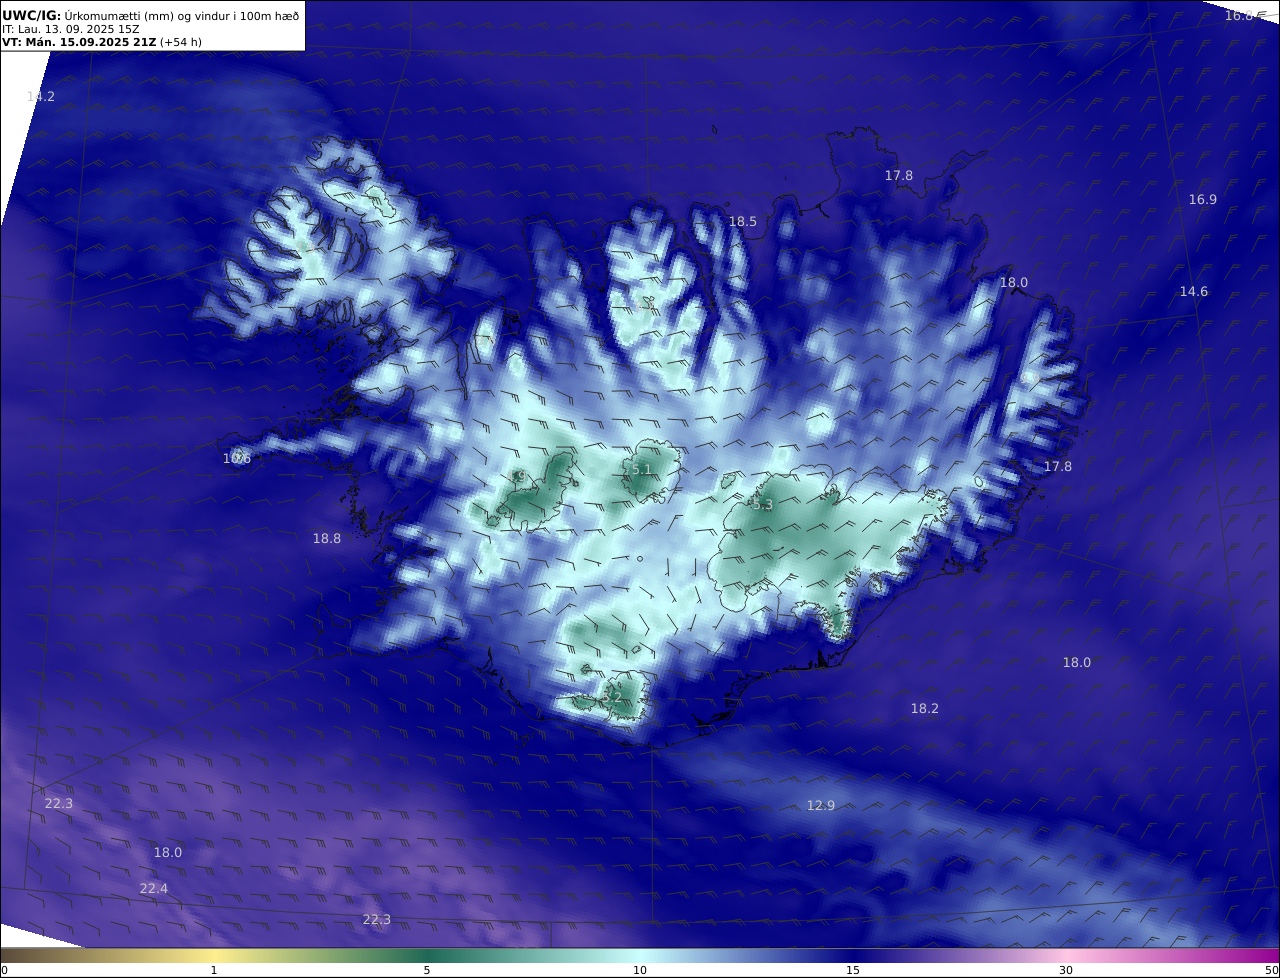Click the valid time 'VT: Mán. 15.09.2025 21Z'
The image size is (1280, 978).
[79, 42]
